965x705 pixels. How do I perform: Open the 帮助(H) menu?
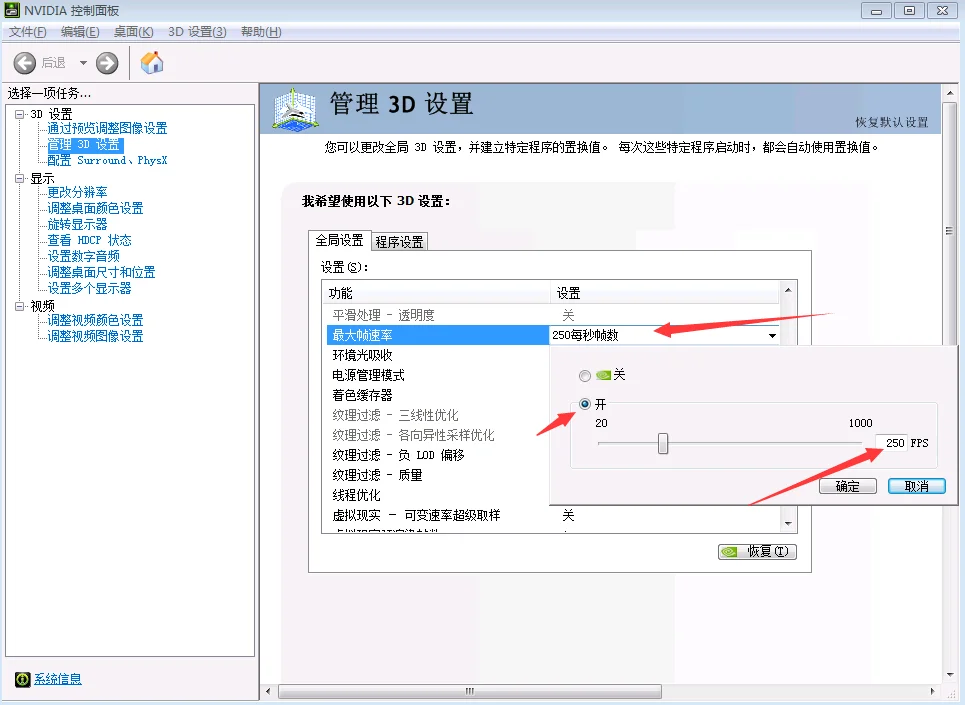[x=261, y=32]
